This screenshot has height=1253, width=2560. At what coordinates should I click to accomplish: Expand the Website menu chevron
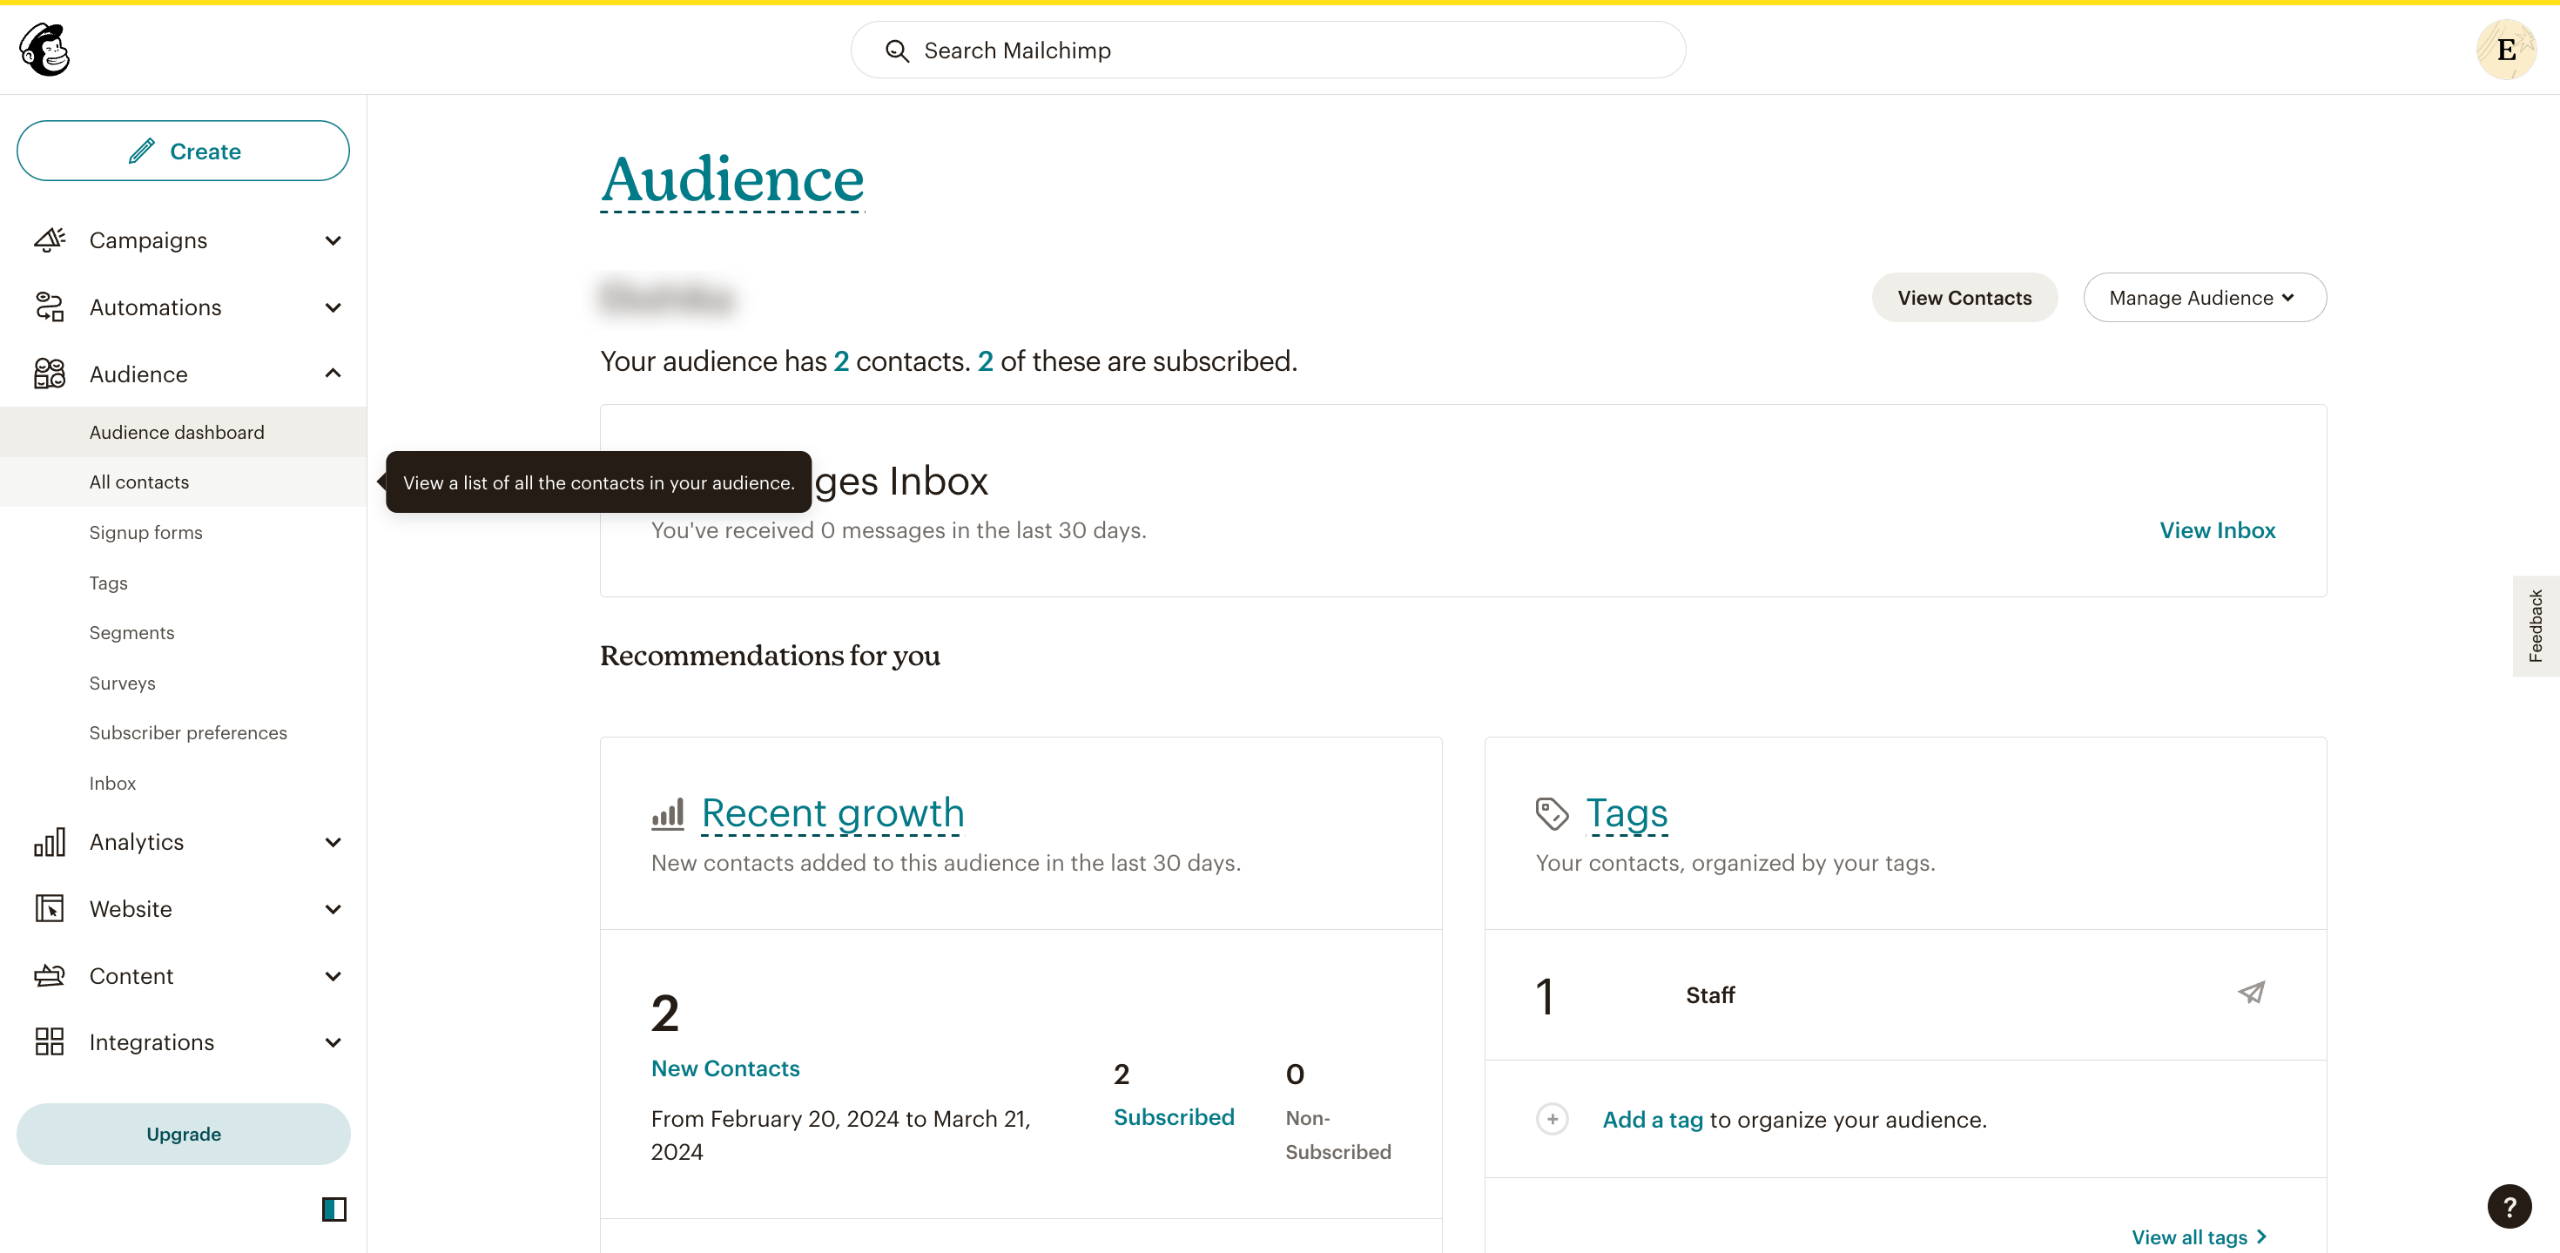tap(333, 910)
